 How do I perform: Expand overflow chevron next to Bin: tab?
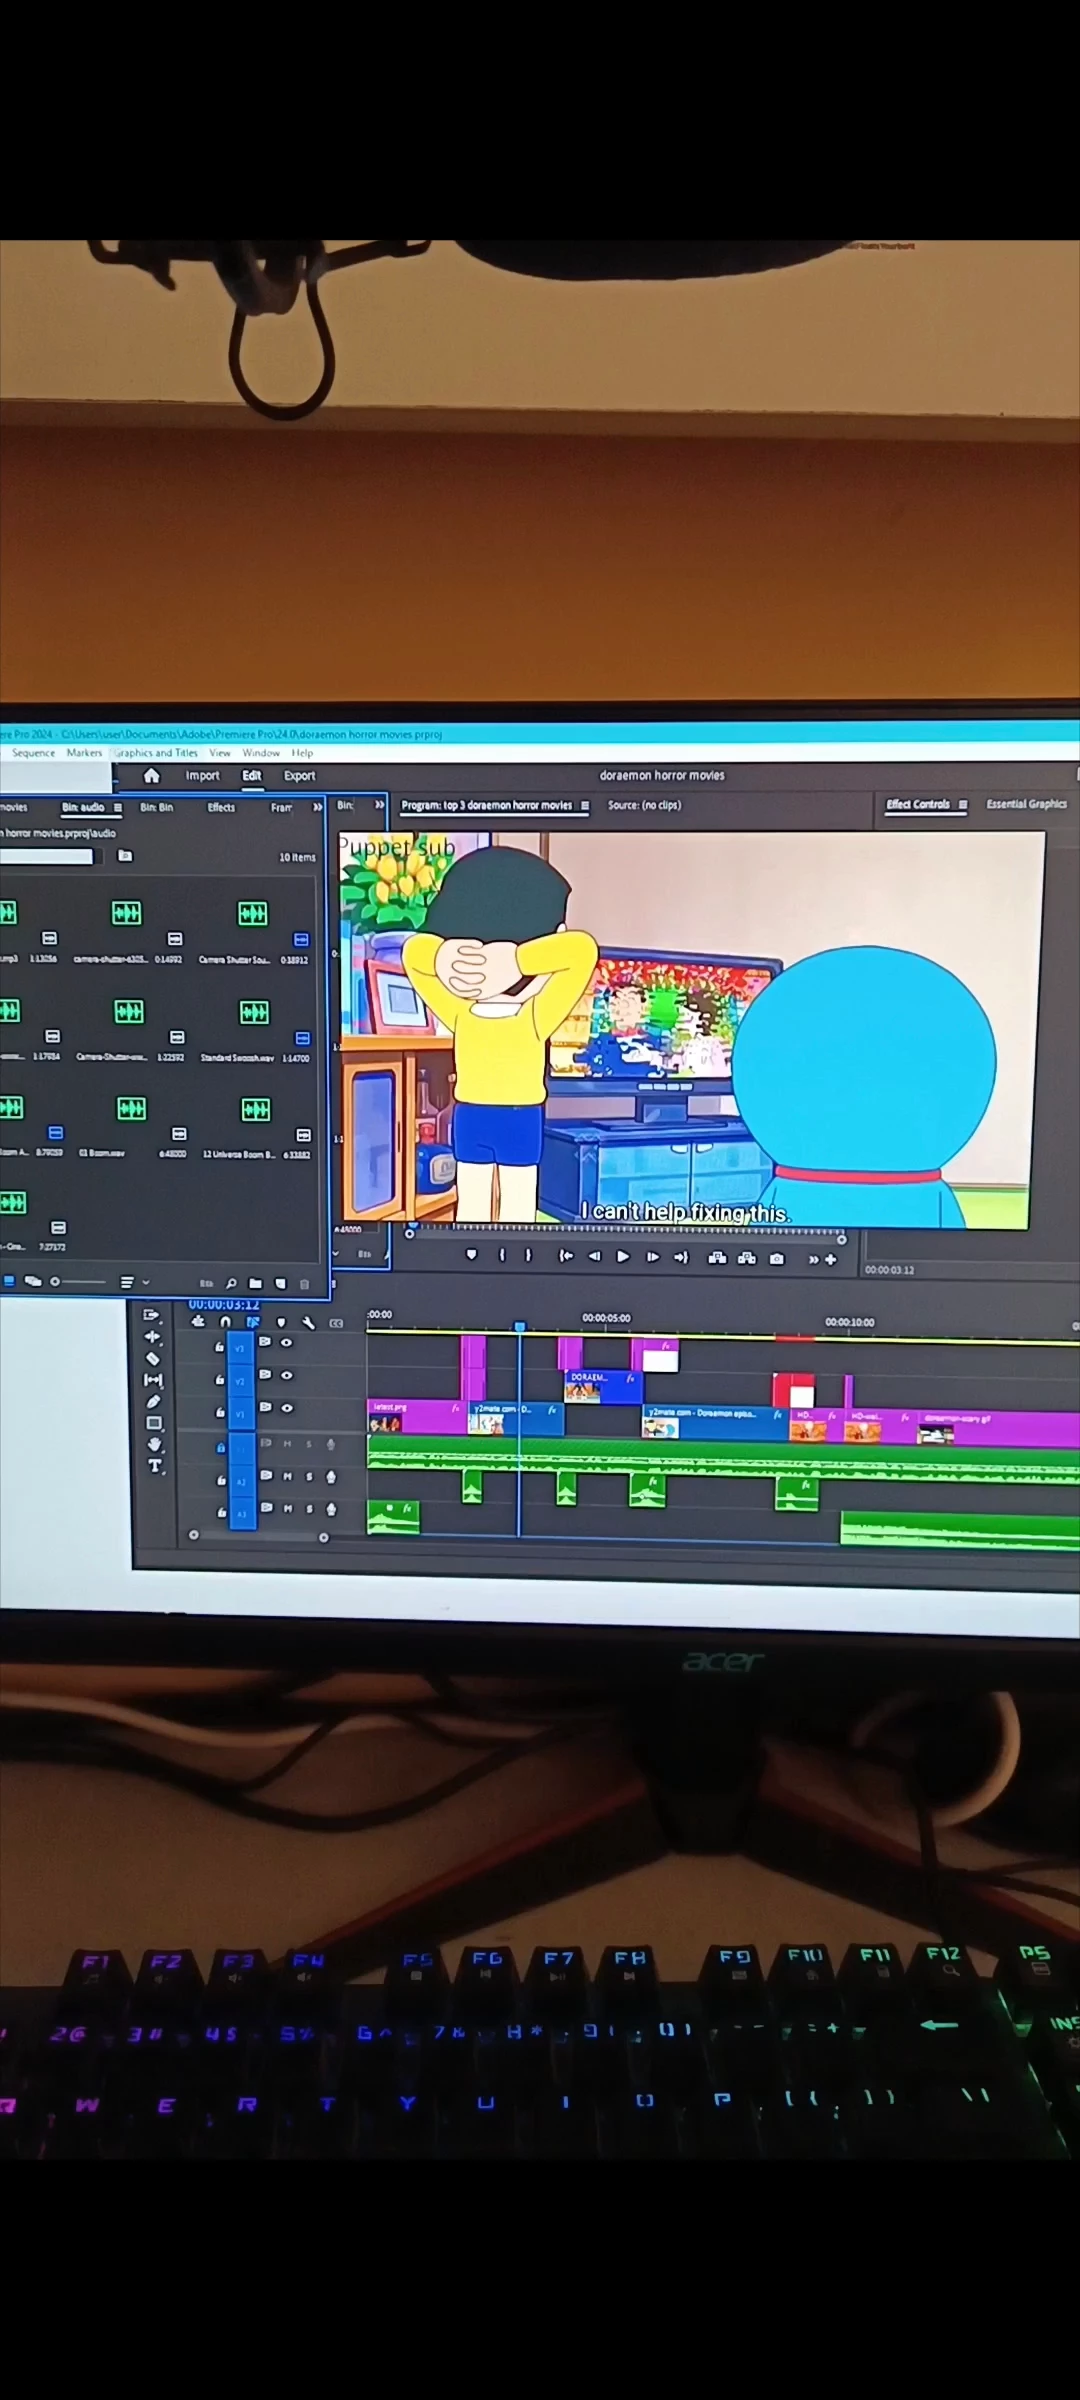(380, 805)
